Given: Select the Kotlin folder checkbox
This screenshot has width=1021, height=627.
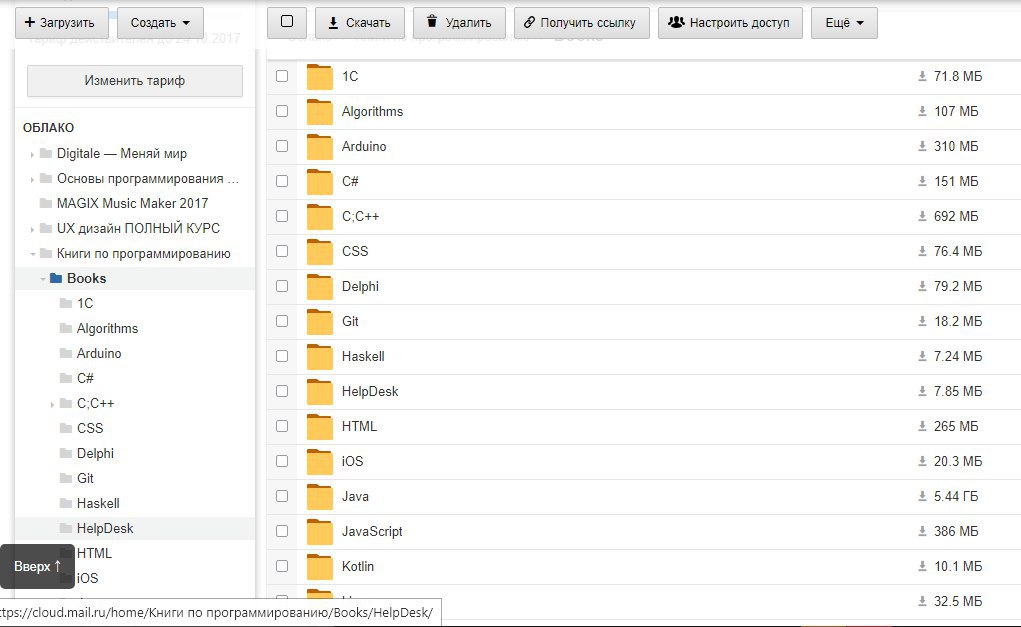Looking at the screenshot, I should tap(282, 566).
